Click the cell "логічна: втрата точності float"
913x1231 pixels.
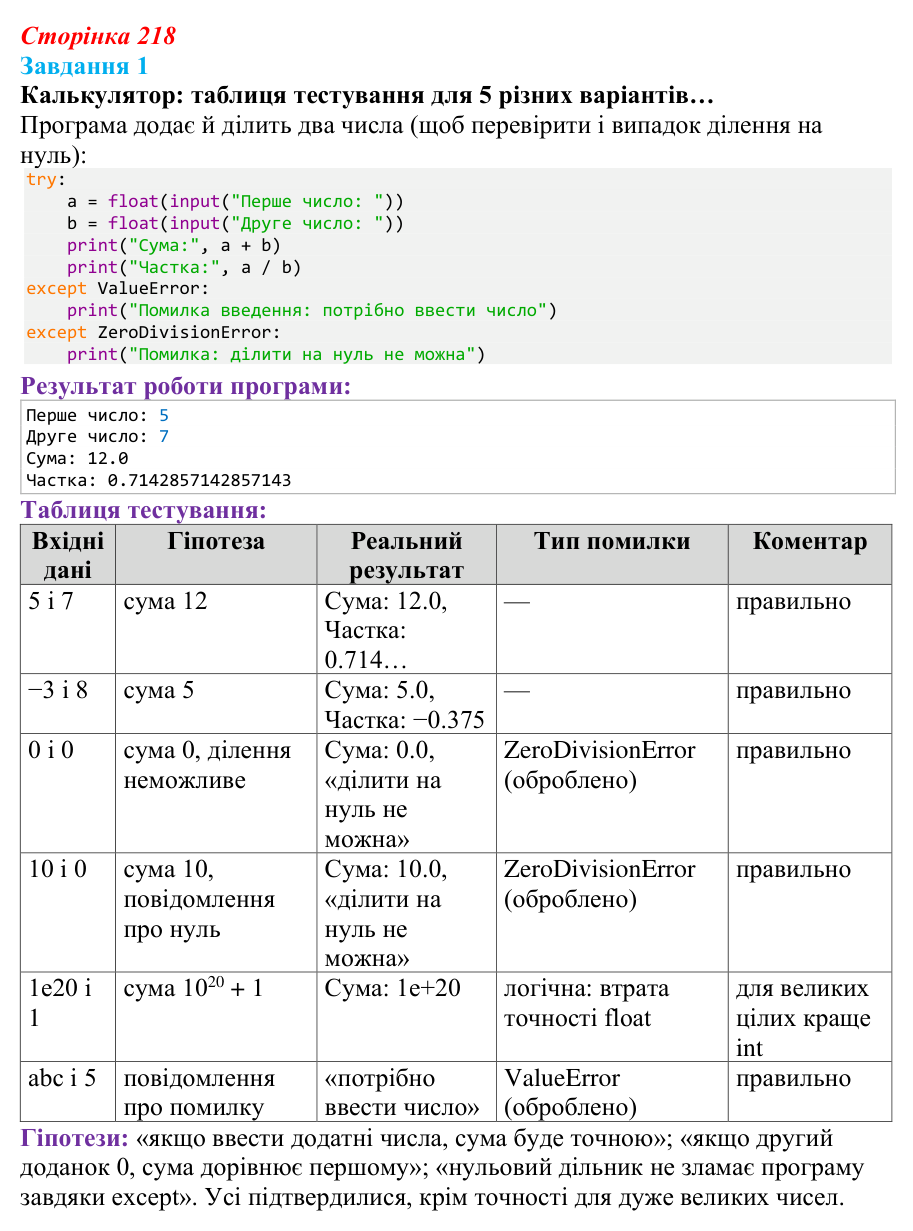coord(612,1017)
